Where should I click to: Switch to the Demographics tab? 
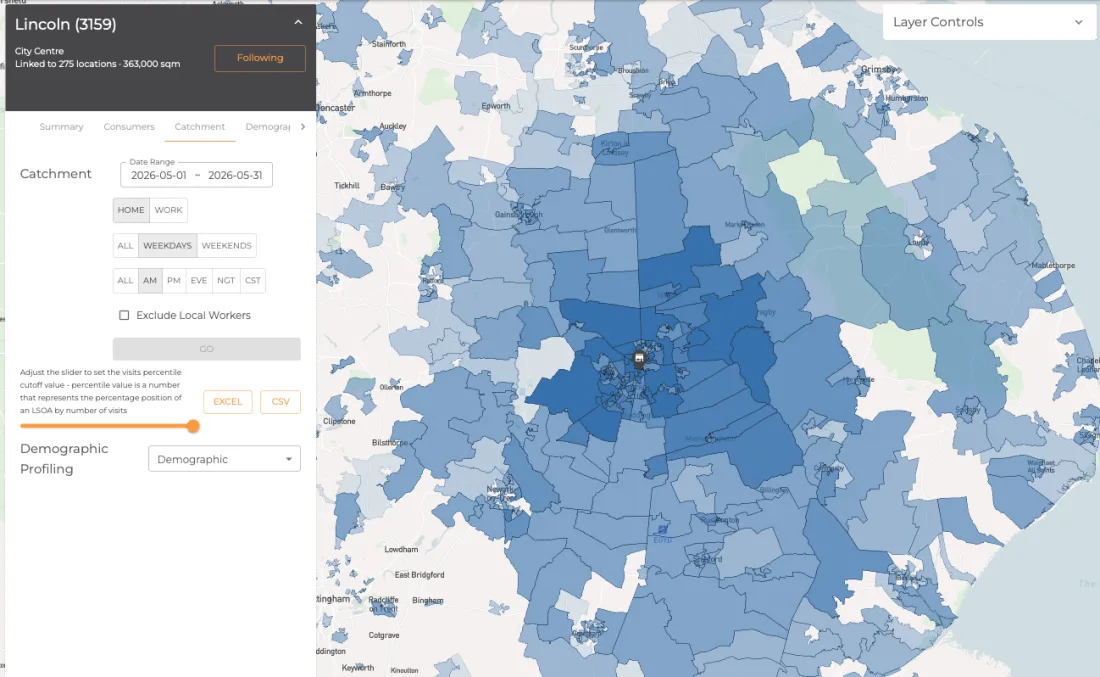coord(268,127)
